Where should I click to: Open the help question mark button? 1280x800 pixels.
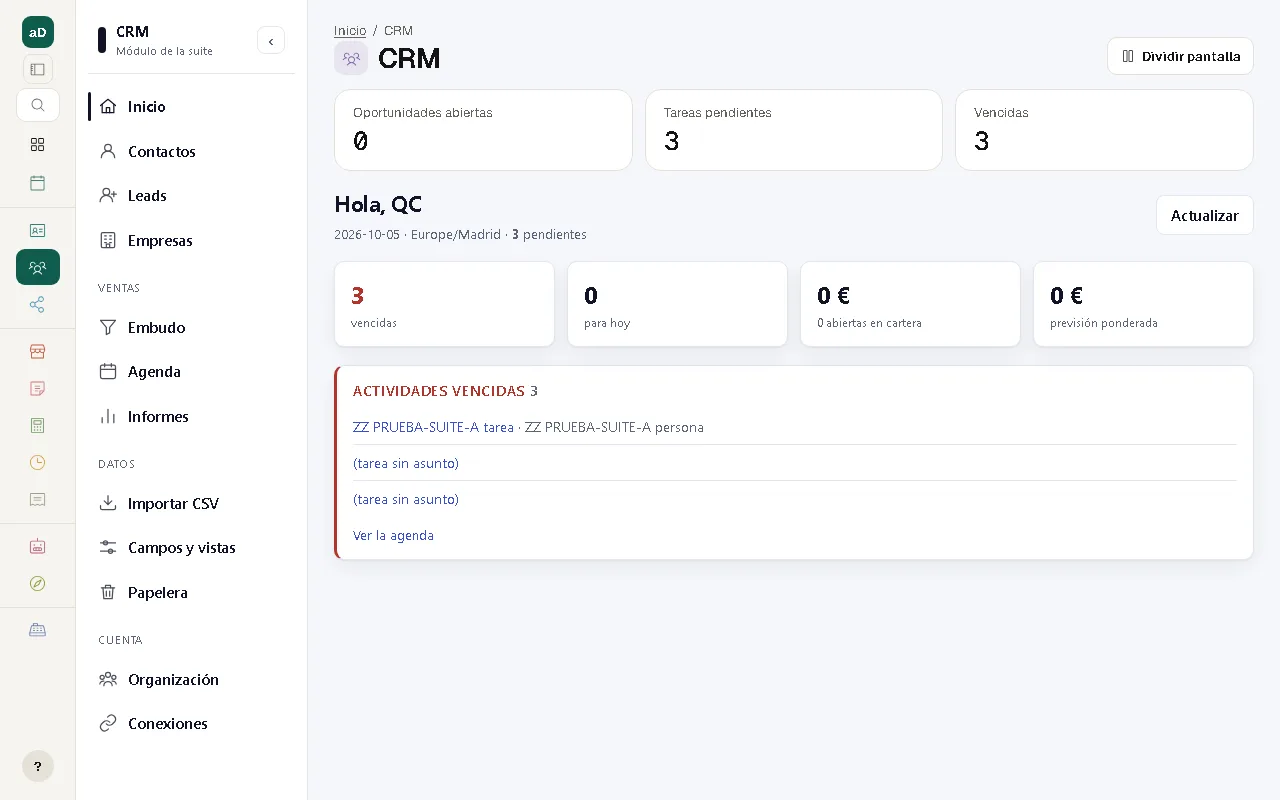38,766
